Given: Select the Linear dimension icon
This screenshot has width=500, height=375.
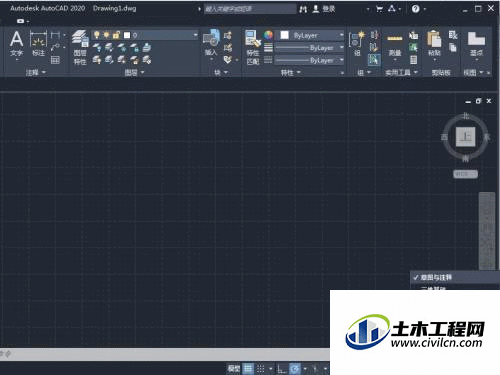Looking at the screenshot, I should coord(55,35).
